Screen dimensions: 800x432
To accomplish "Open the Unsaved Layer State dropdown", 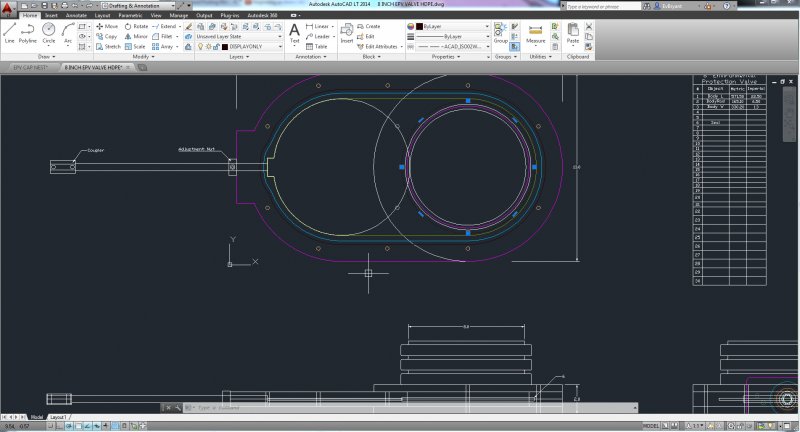I will click(x=238, y=36).
